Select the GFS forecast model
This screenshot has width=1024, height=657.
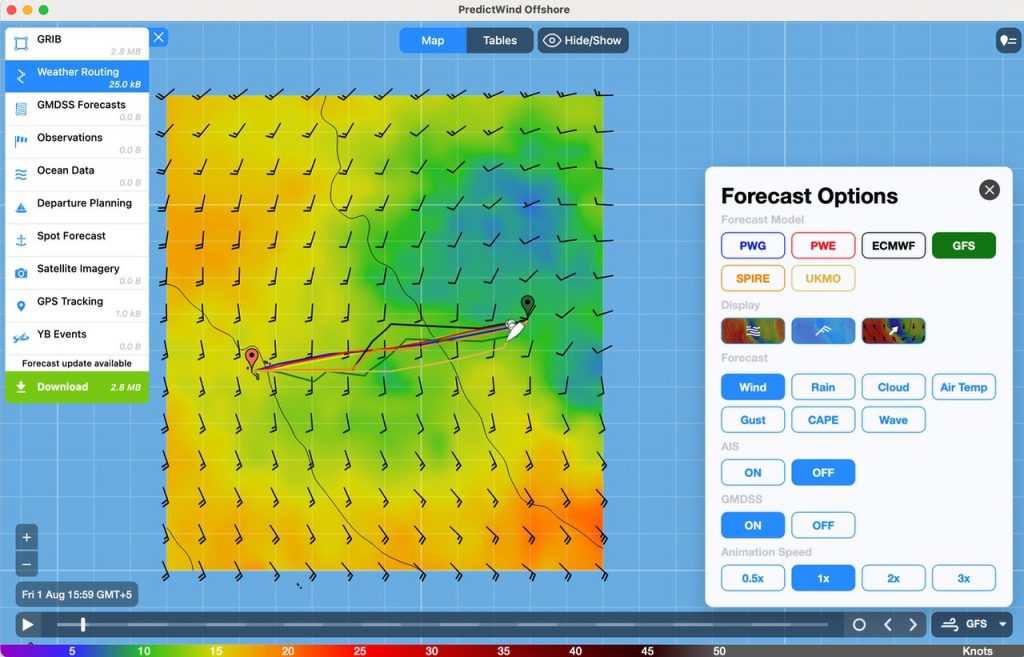[x=963, y=246]
